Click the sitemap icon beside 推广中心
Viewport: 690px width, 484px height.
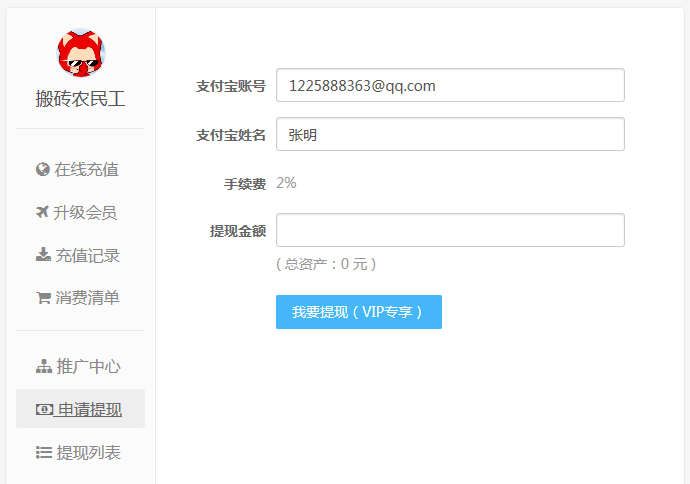tap(43, 367)
